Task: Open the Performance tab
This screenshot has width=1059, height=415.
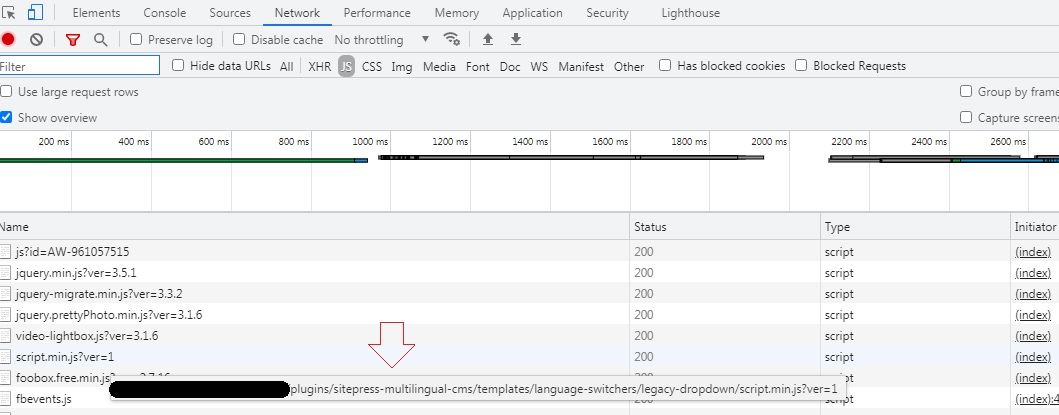Action: point(377,13)
